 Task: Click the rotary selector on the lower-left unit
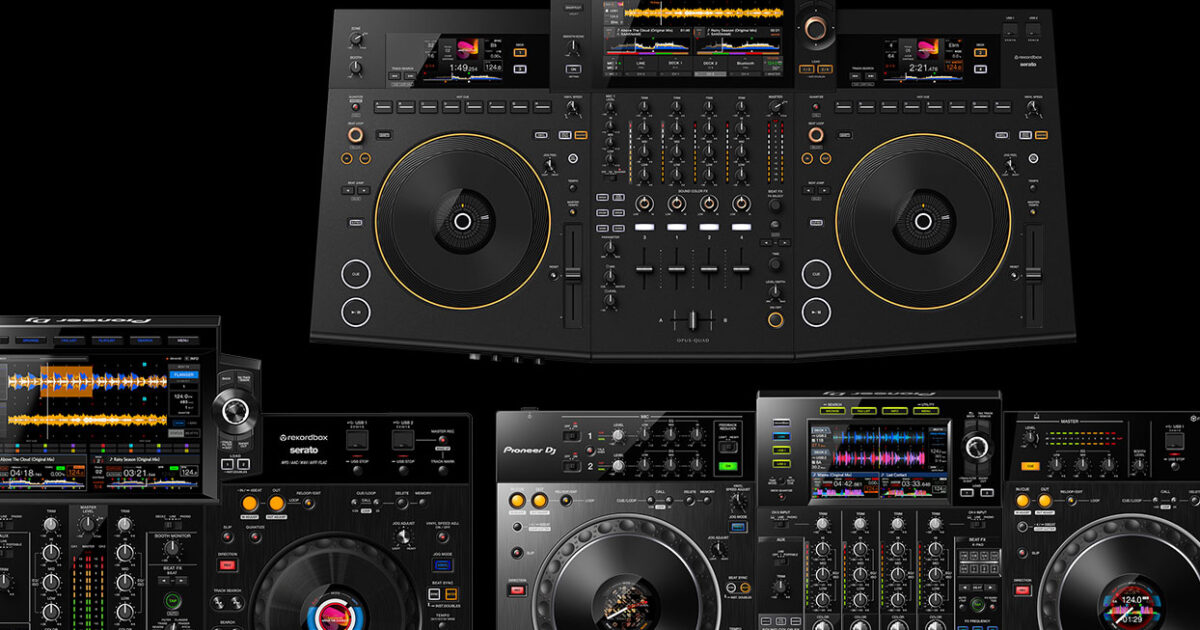pos(234,410)
